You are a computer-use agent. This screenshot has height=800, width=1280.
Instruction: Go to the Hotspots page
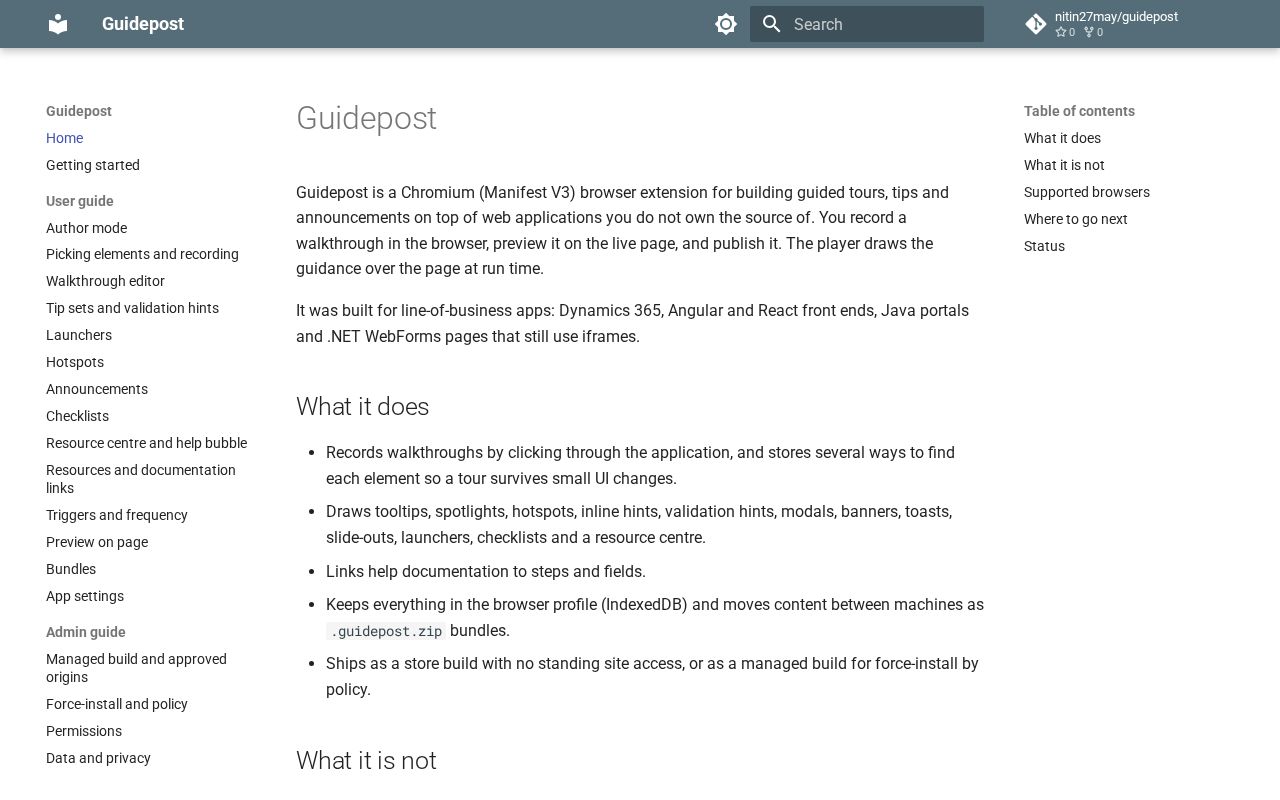tap(75, 362)
